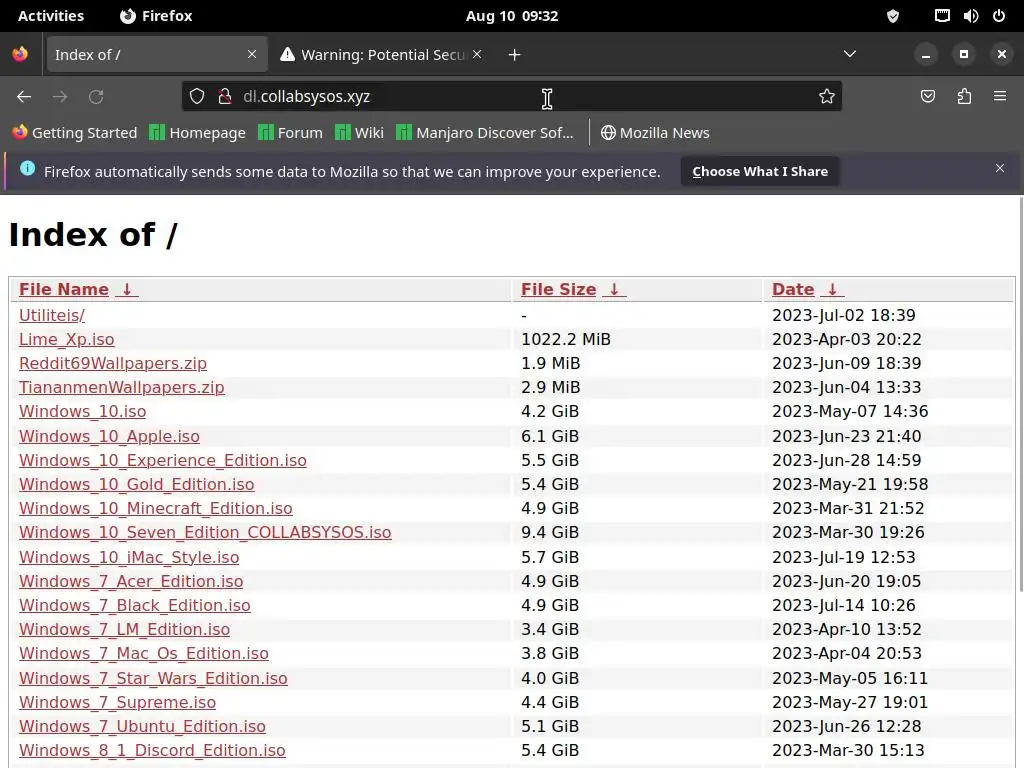Download TiananmenWallpapers.zip
1024x768 pixels.
click(121, 387)
